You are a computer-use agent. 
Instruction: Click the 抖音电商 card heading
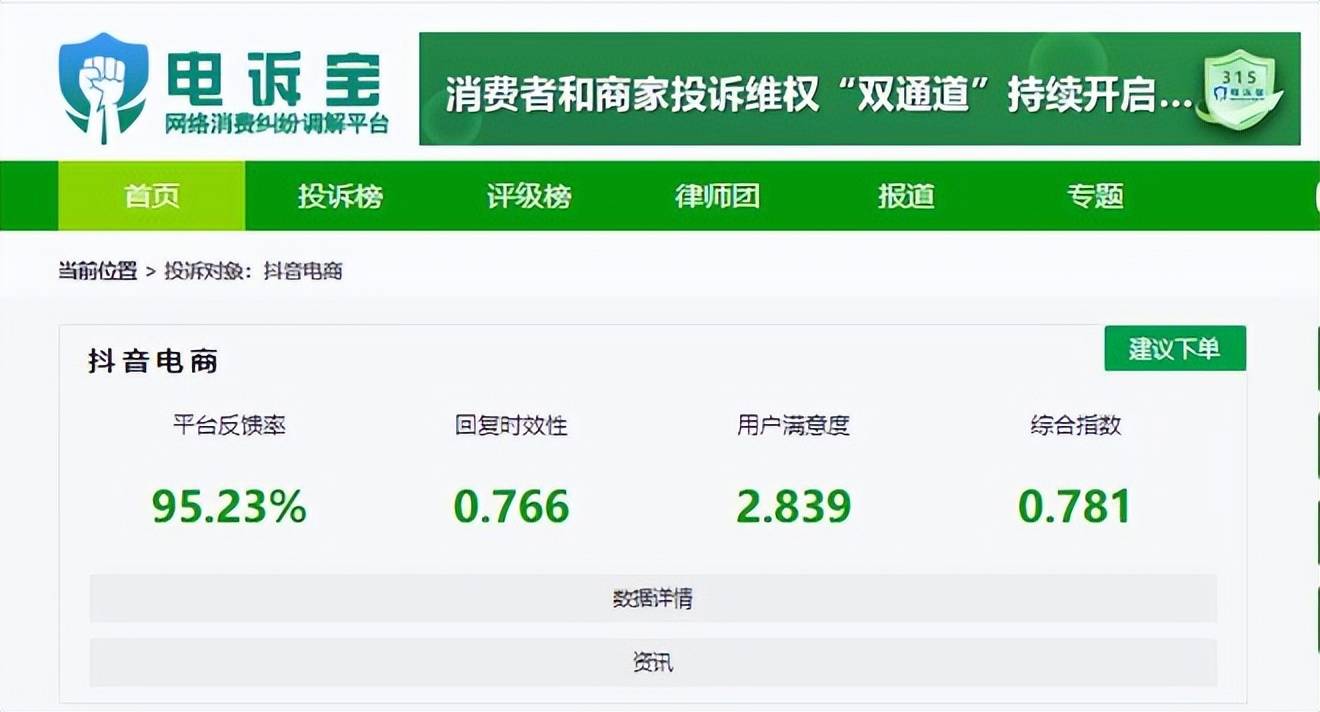coord(153,362)
